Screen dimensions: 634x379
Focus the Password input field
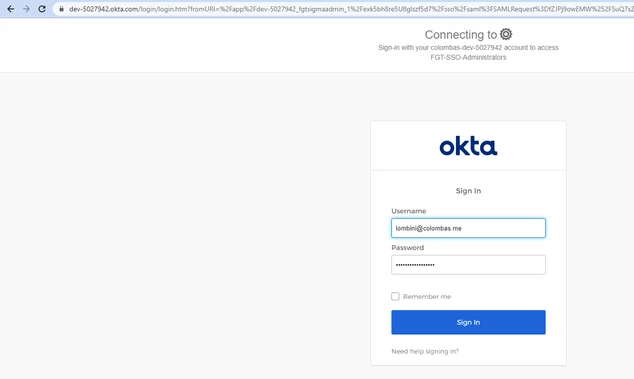[468, 265]
